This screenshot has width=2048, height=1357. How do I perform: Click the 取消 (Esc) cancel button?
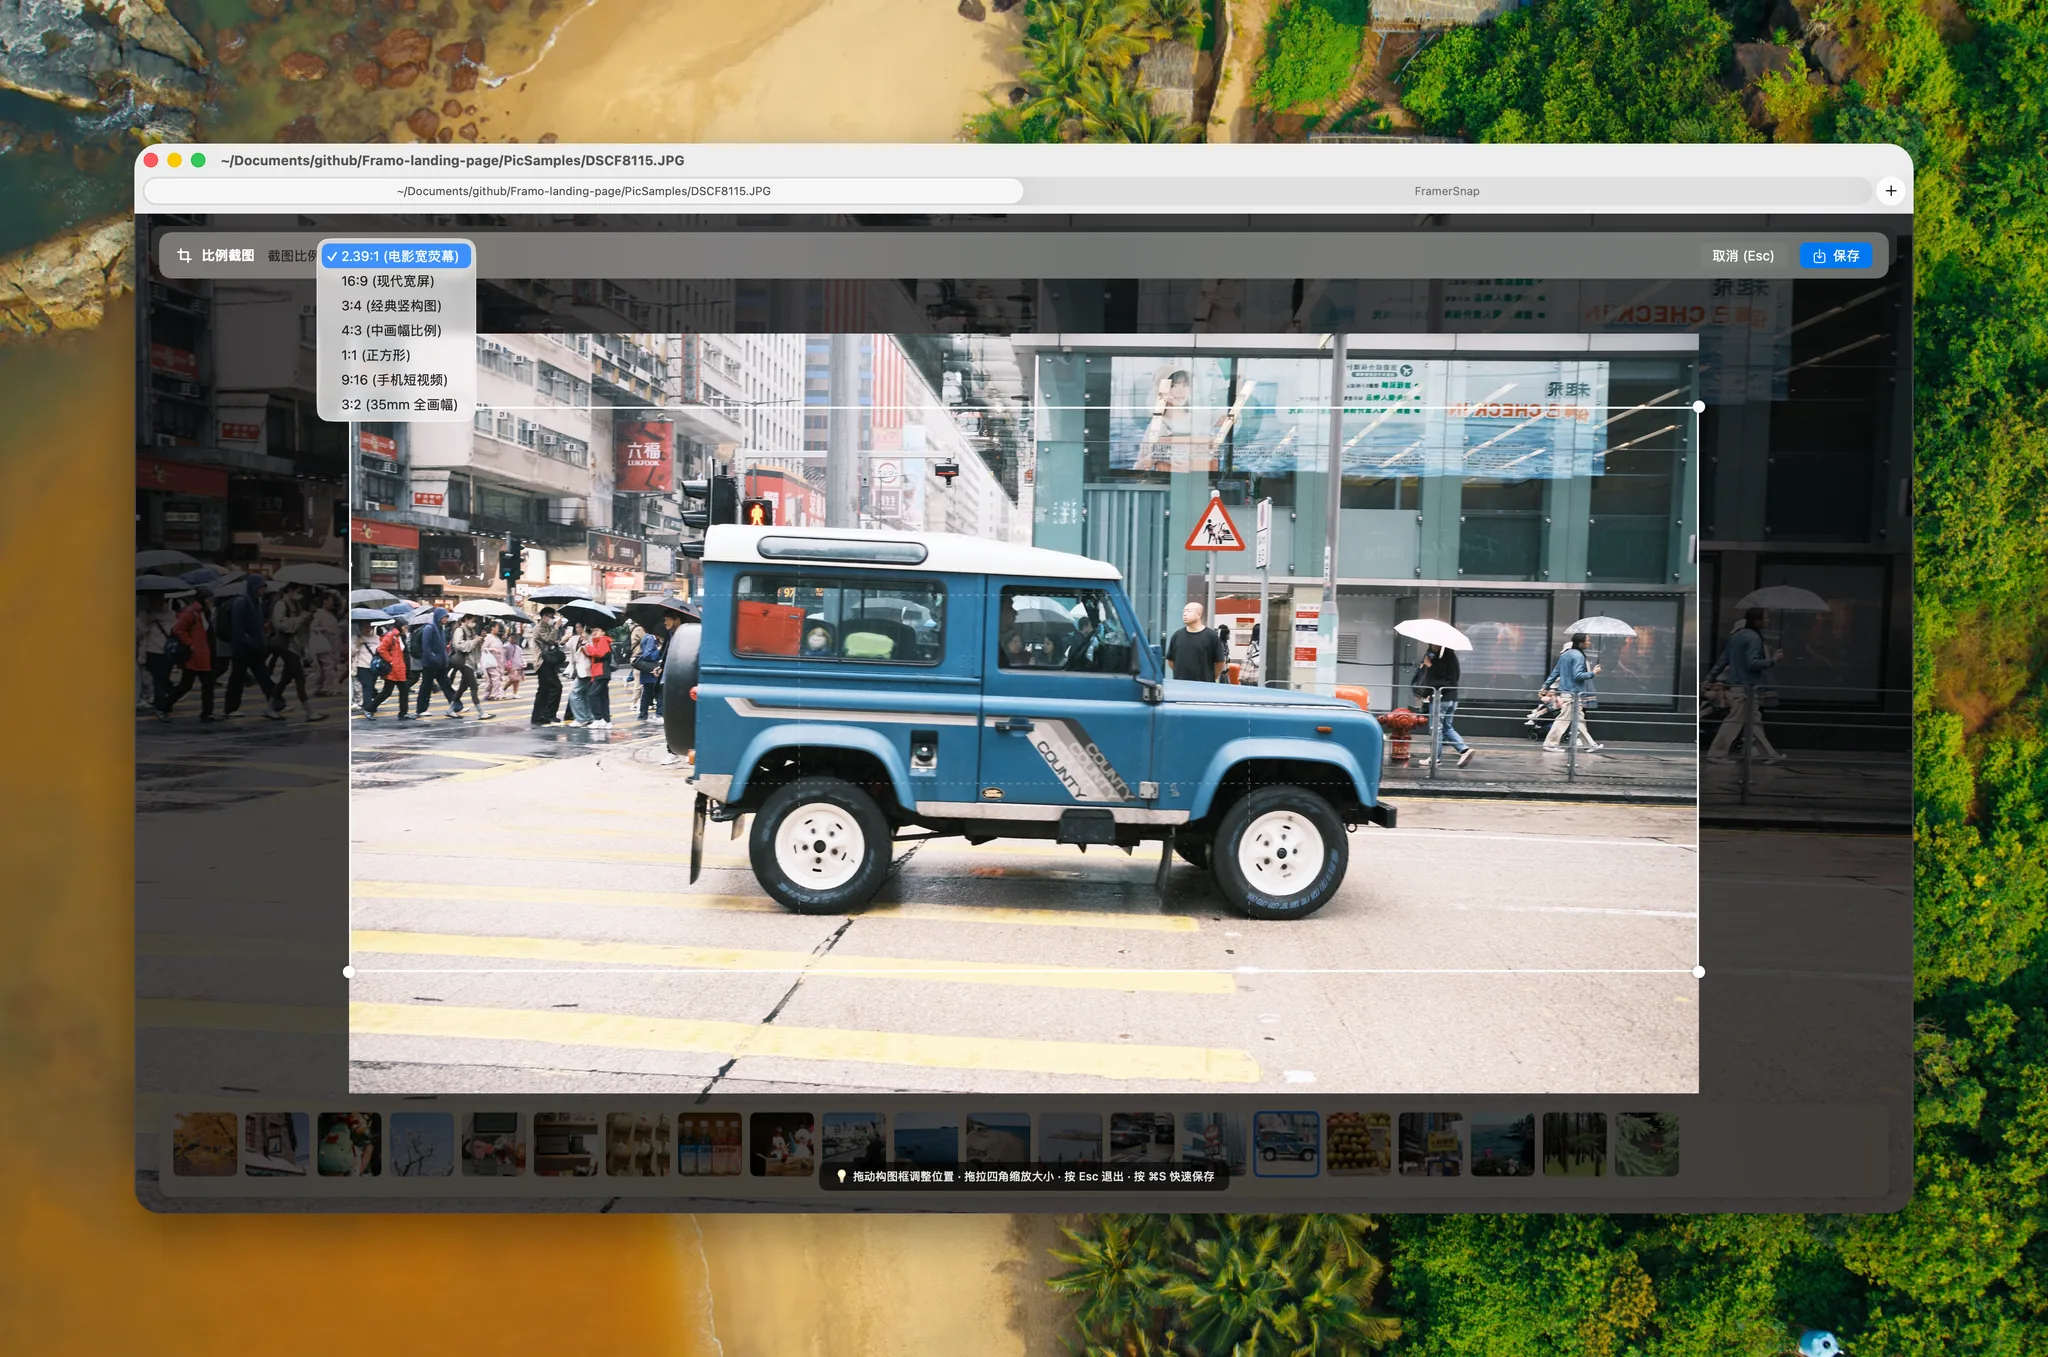pyautogui.click(x=1743, y=256)
